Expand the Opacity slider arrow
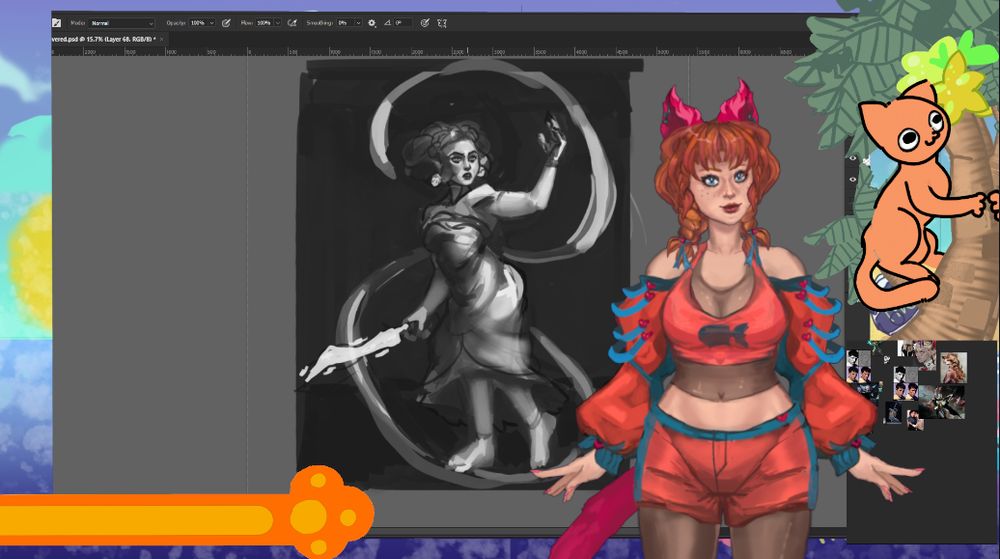 pos(212,23)
